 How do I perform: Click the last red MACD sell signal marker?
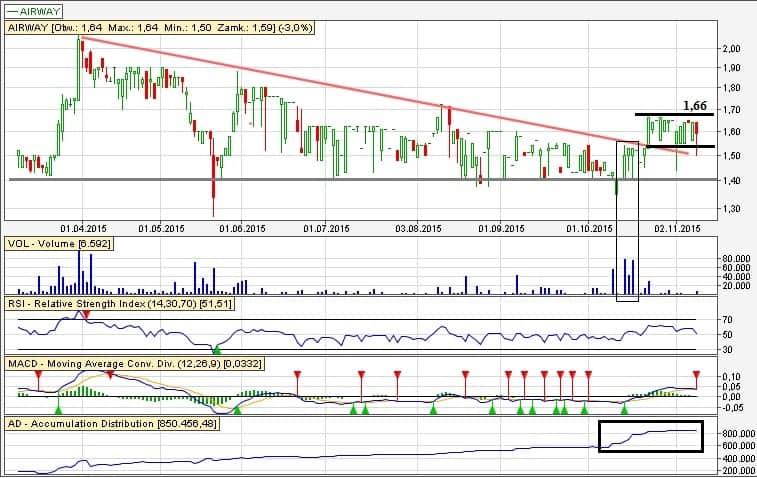coord(696,375)
